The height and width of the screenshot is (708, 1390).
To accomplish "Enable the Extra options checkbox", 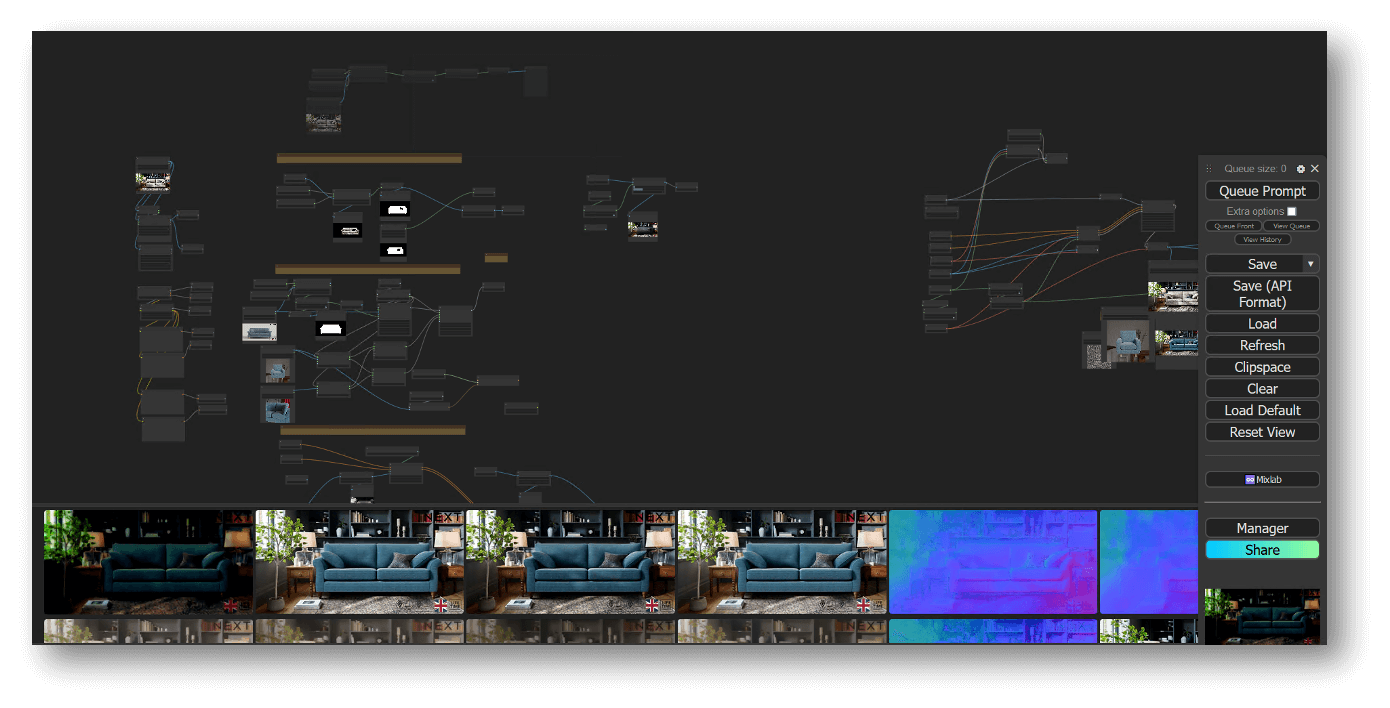I will 1291,211.
